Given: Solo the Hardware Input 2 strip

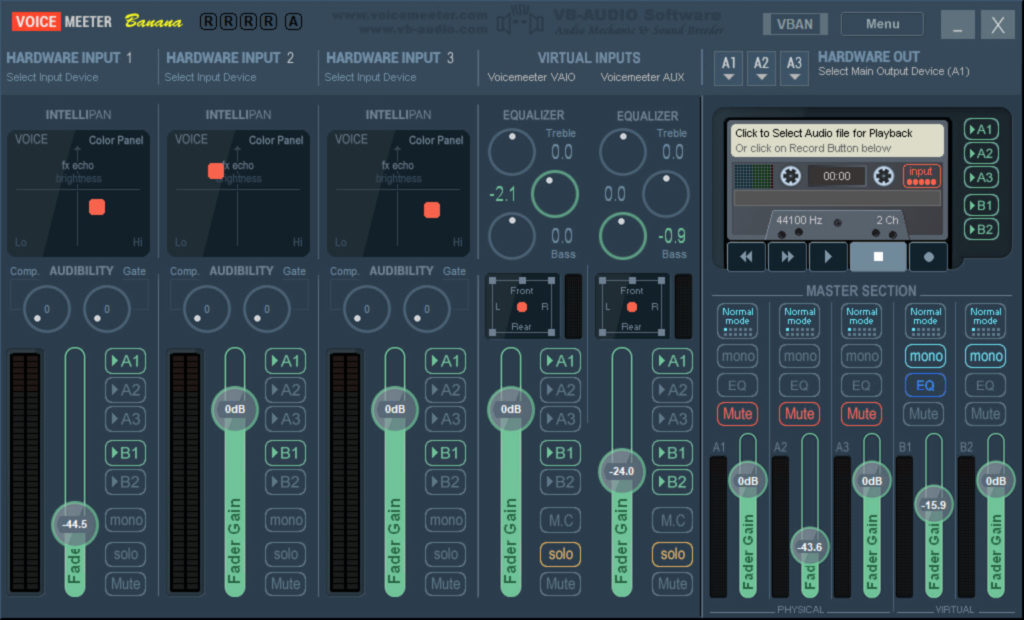Looking at the screenshot, I should (x=285, y=554).
